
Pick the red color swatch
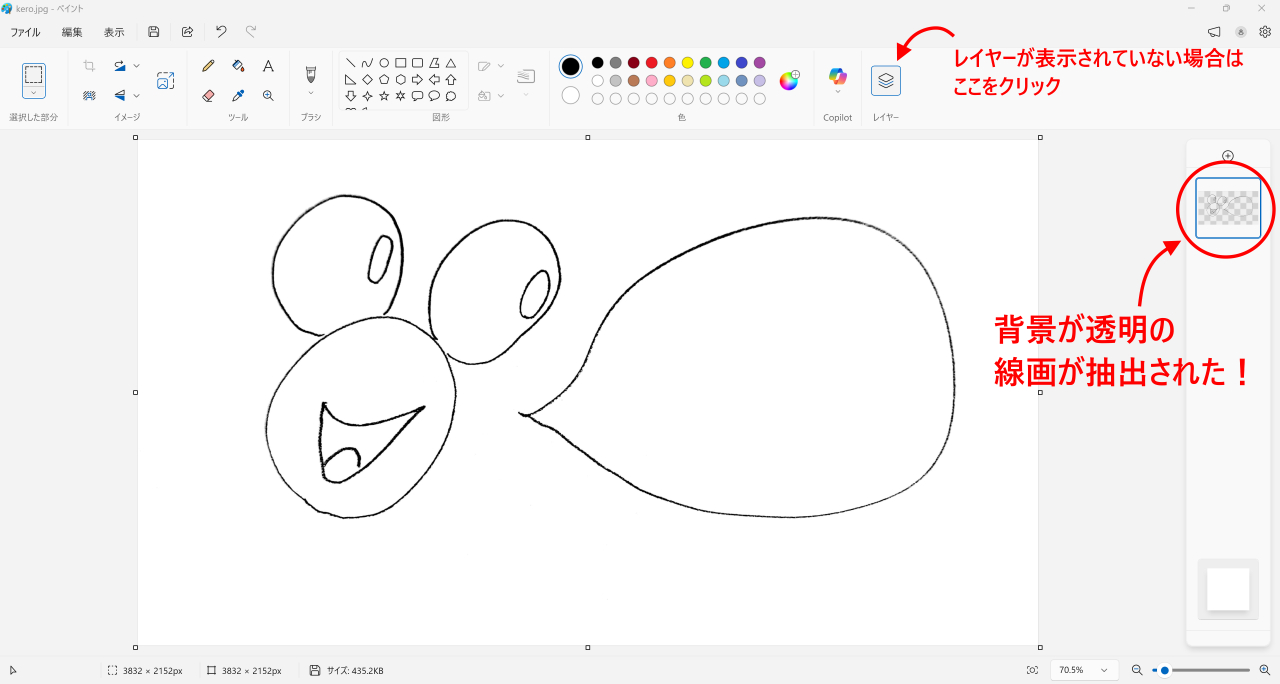(652, 63)
